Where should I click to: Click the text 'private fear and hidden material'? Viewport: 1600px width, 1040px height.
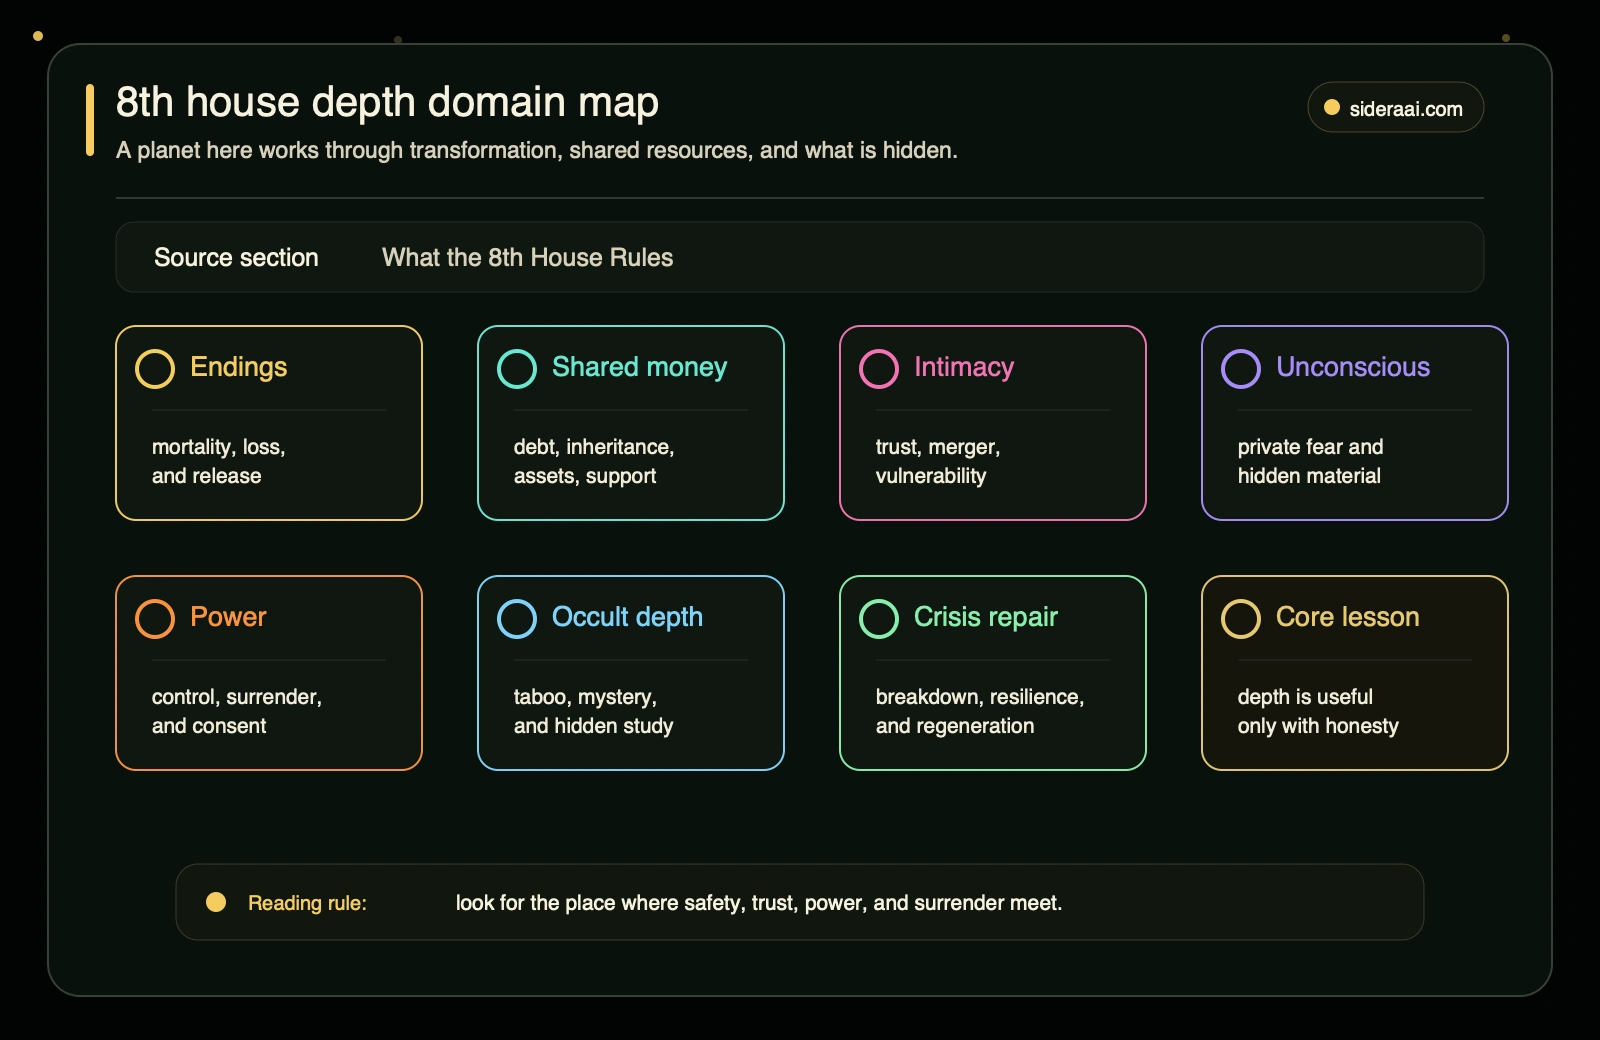coord(1310,461)
